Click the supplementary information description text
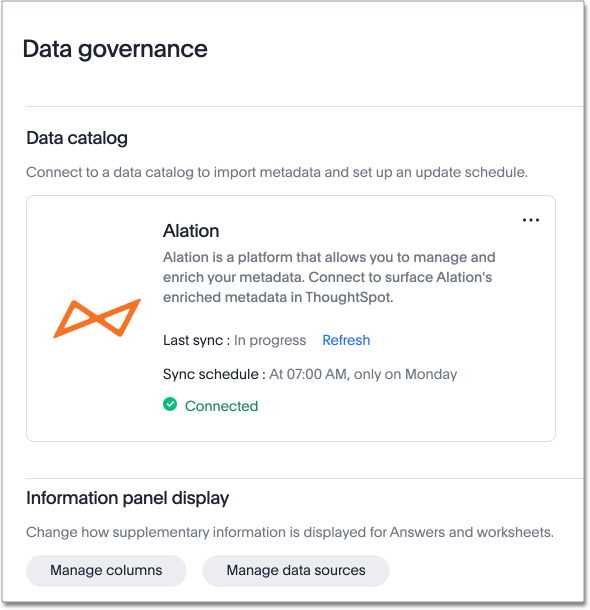590x610 pixels. pyautogui.click(x=290, y=532)
